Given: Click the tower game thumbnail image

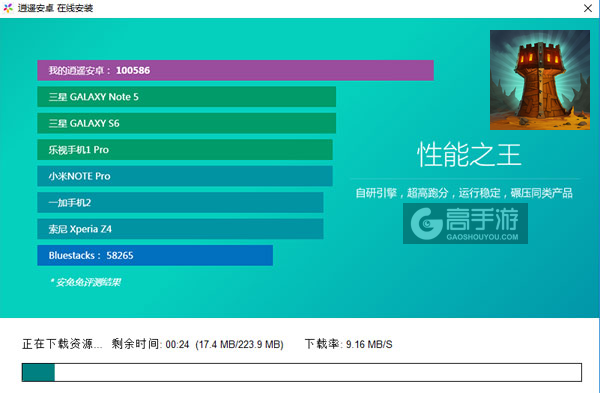Looking at the screenshot, I should [540, 80].
